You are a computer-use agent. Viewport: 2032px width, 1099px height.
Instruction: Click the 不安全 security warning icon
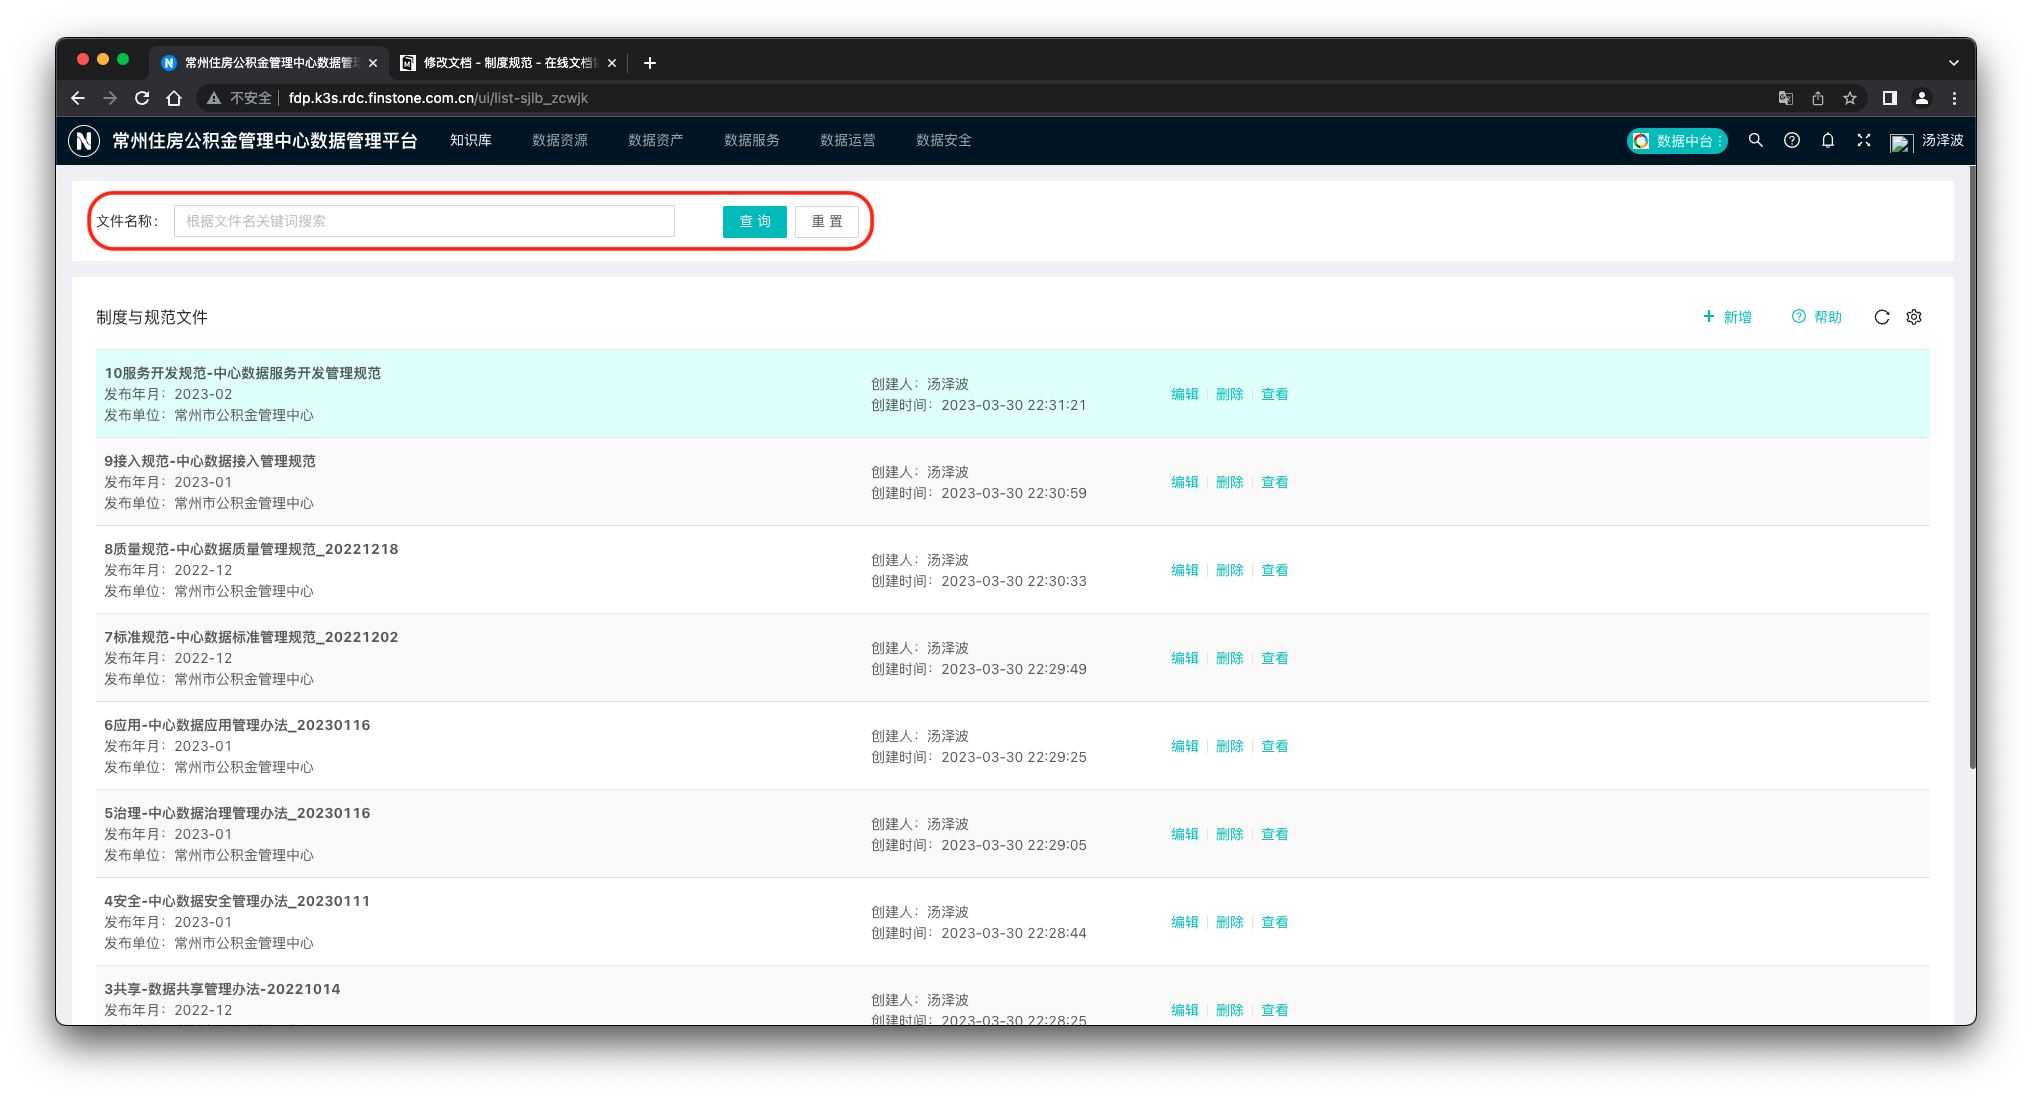[213, 98]
